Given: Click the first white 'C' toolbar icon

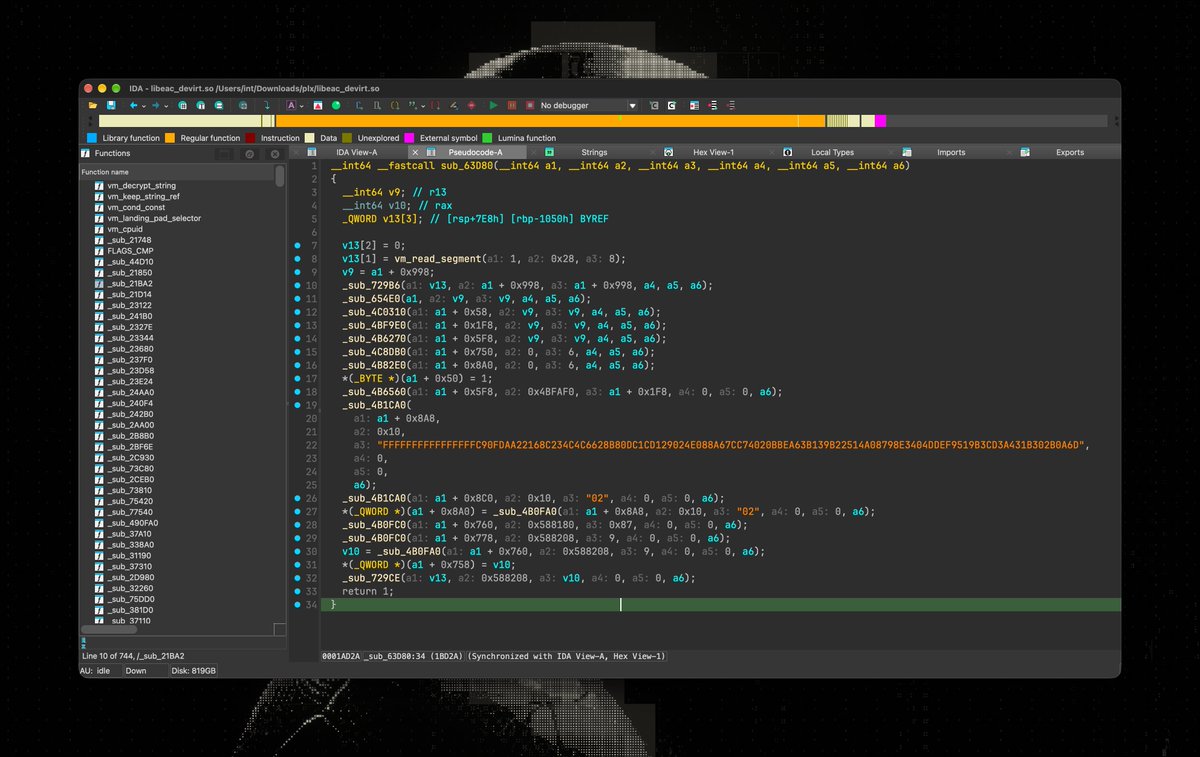Looking at the screenshot, I should pos(654,105).
